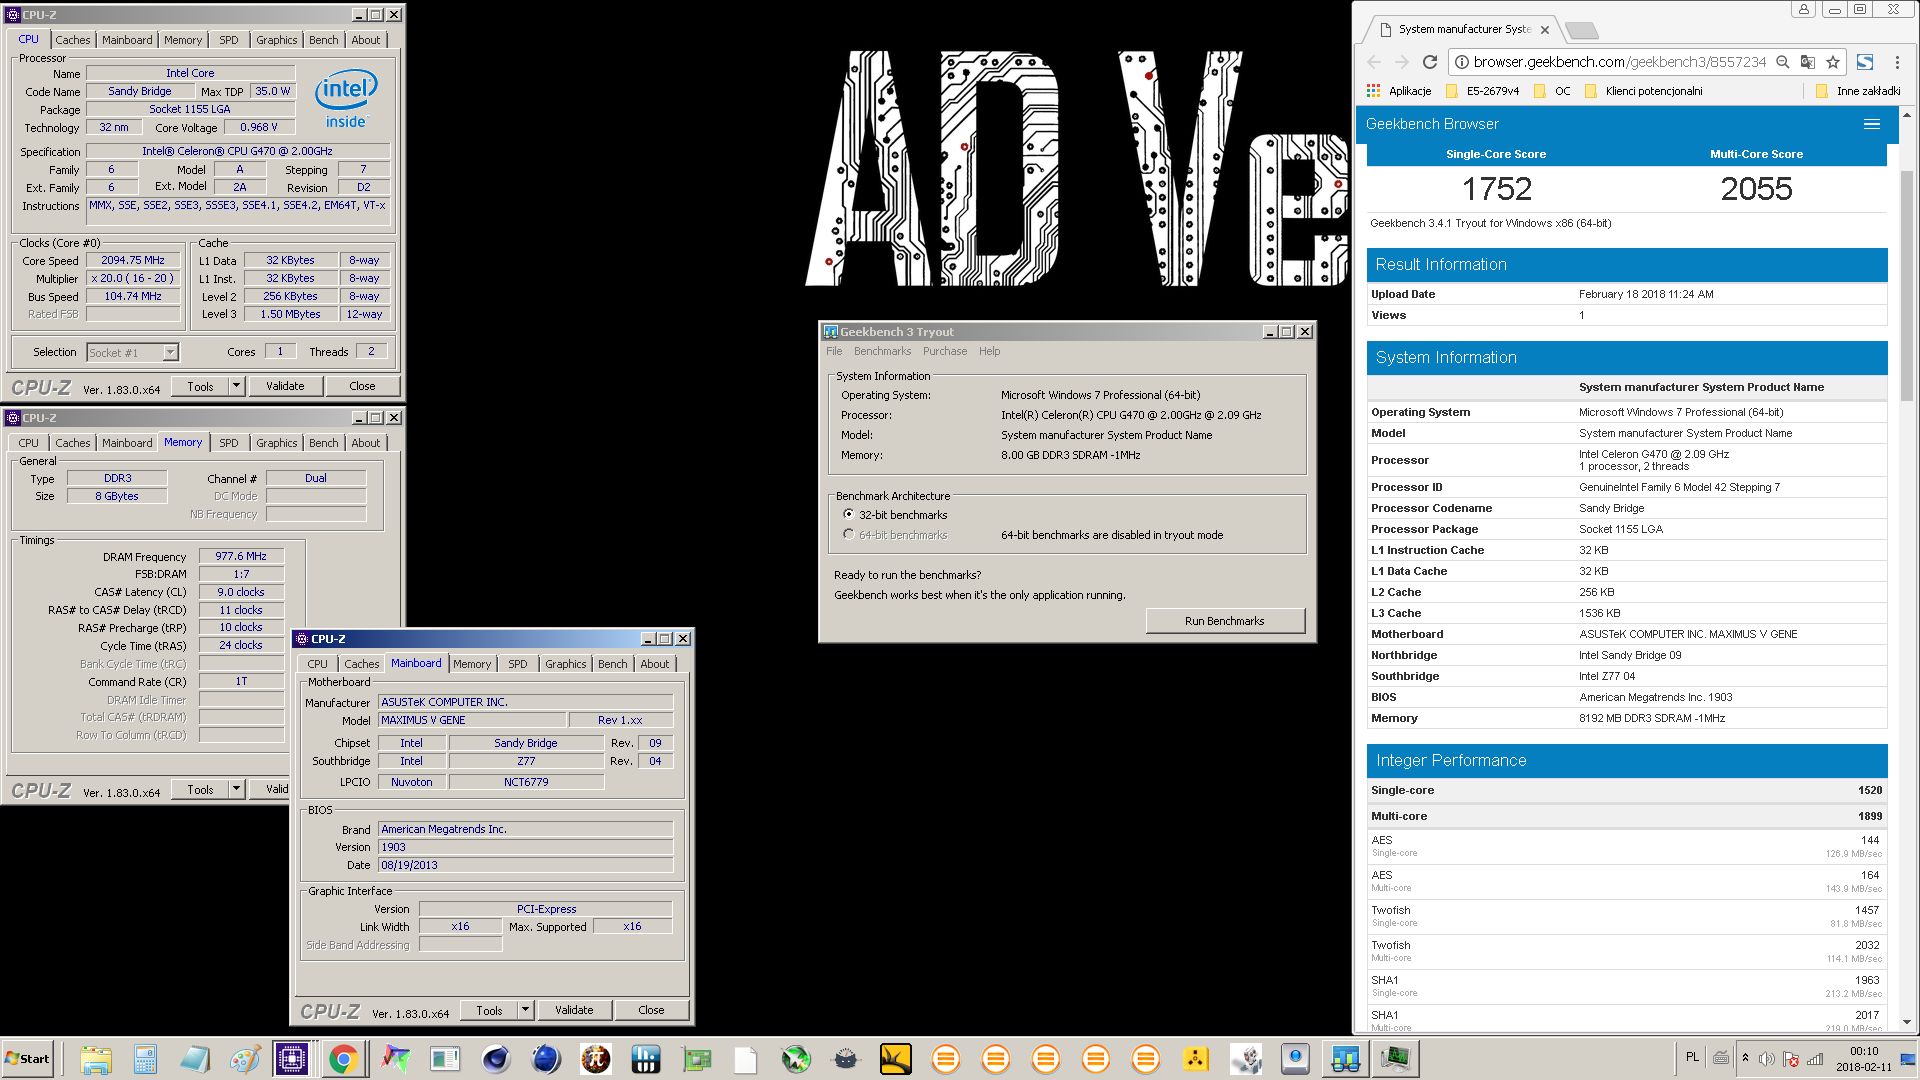Switch to CPU-Z in the taskbar
The height and width of the screenshot is (1080, 1920).
coord(292,1059)
